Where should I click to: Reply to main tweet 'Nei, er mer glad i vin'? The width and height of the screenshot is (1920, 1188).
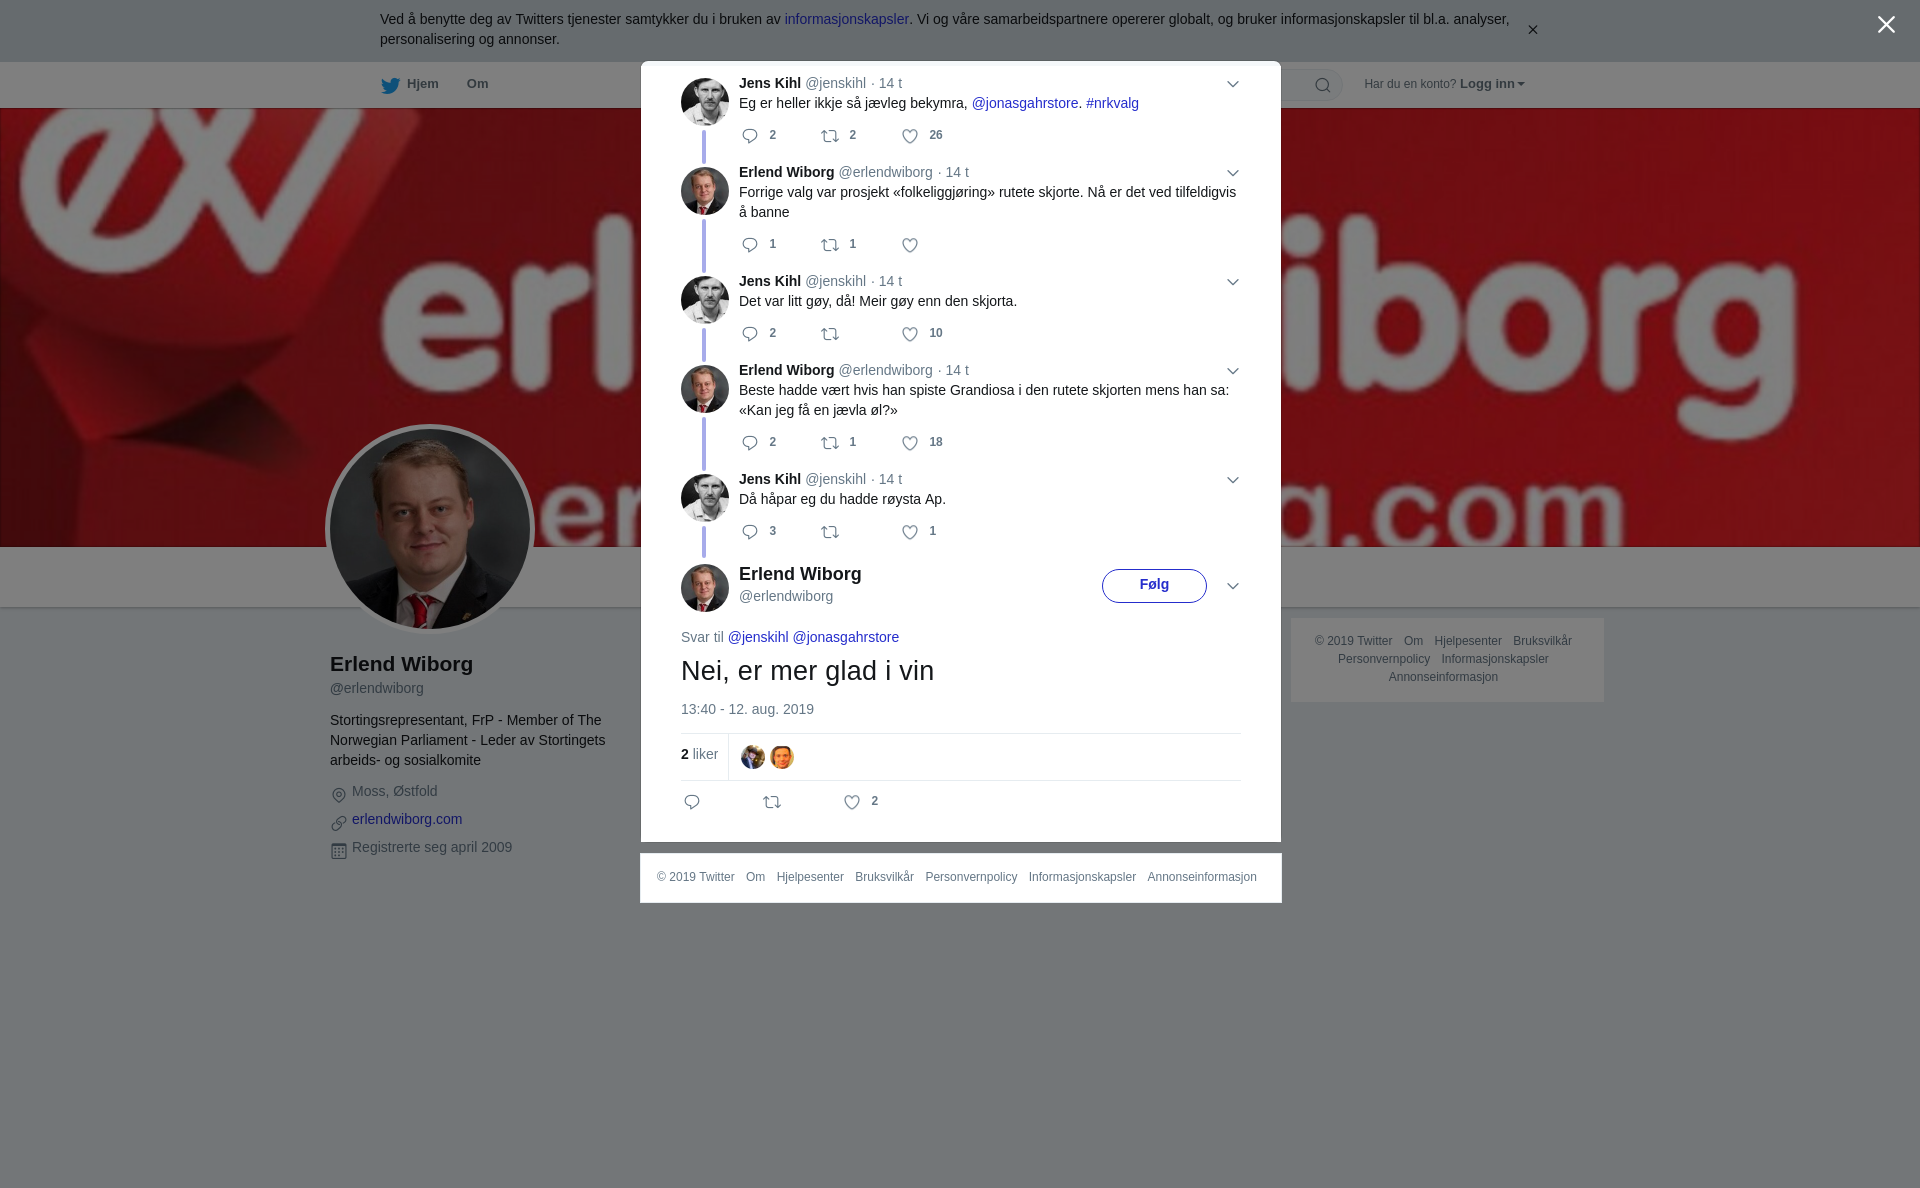click(692, 802)
